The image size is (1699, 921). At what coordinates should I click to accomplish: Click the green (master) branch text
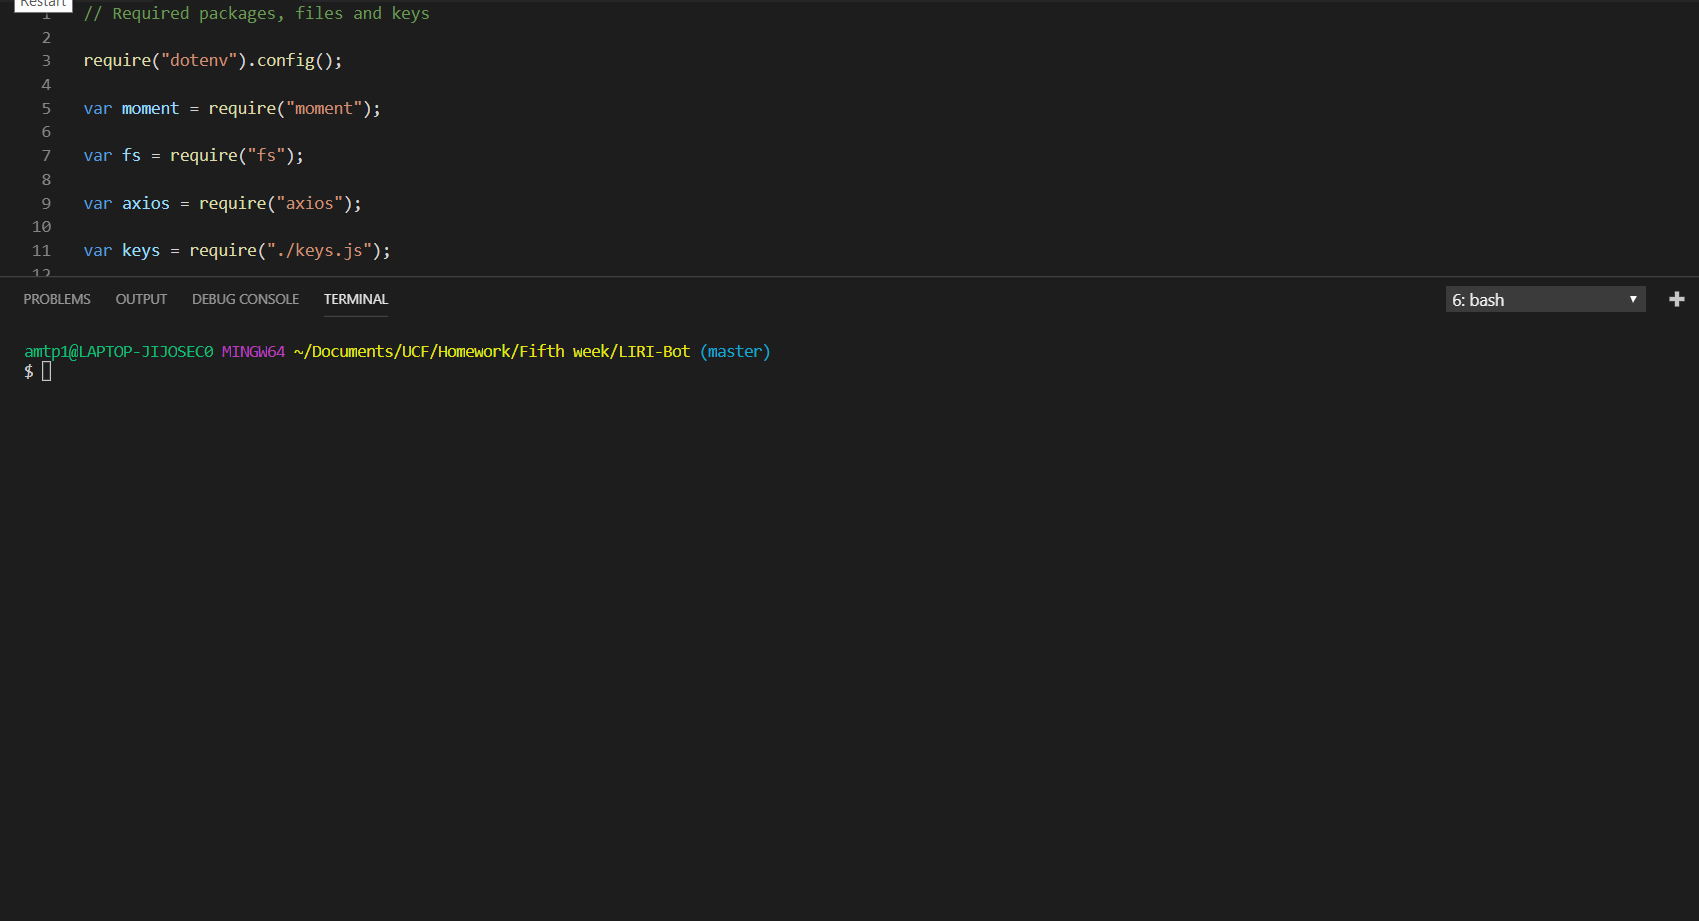[x=735, y=351]
